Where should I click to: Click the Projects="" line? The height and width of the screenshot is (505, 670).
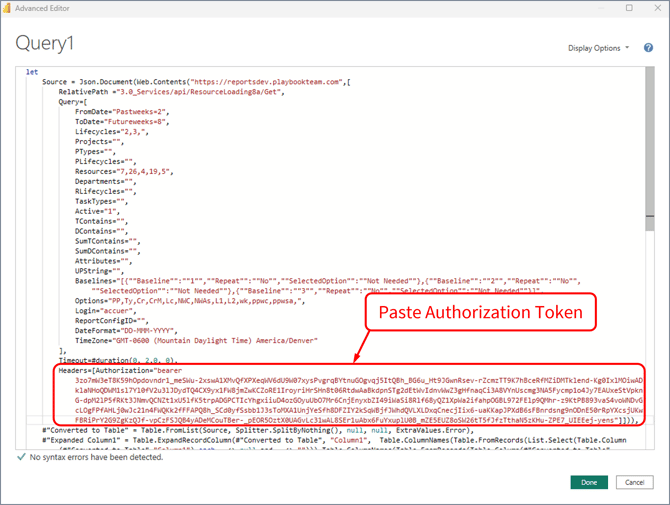coord(100,141)
